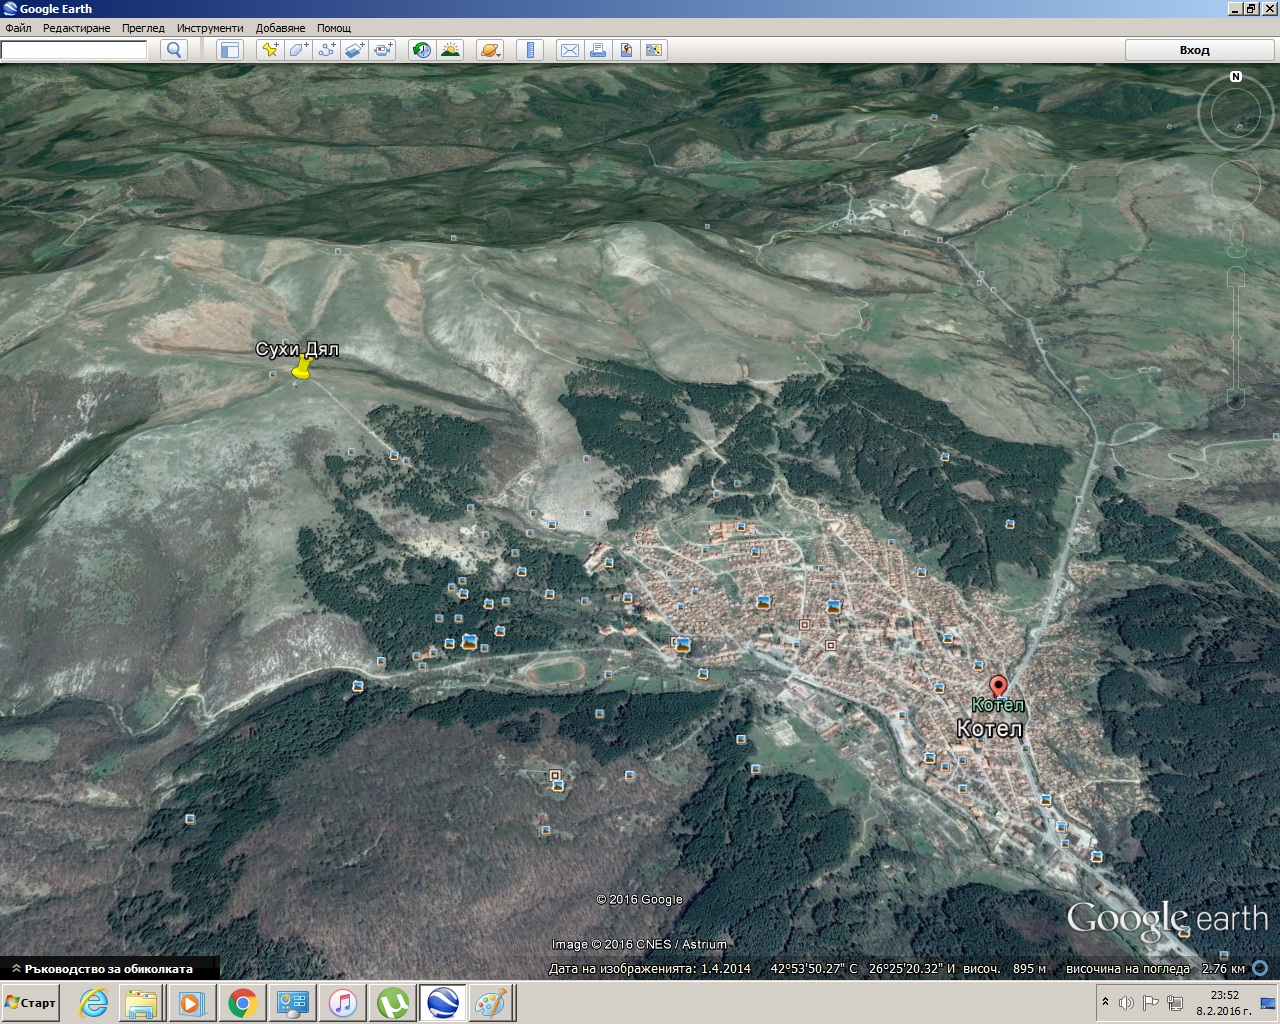Click the Email envelope icon
Screen dimensions: 1280x1024
[x=570, y=50]
